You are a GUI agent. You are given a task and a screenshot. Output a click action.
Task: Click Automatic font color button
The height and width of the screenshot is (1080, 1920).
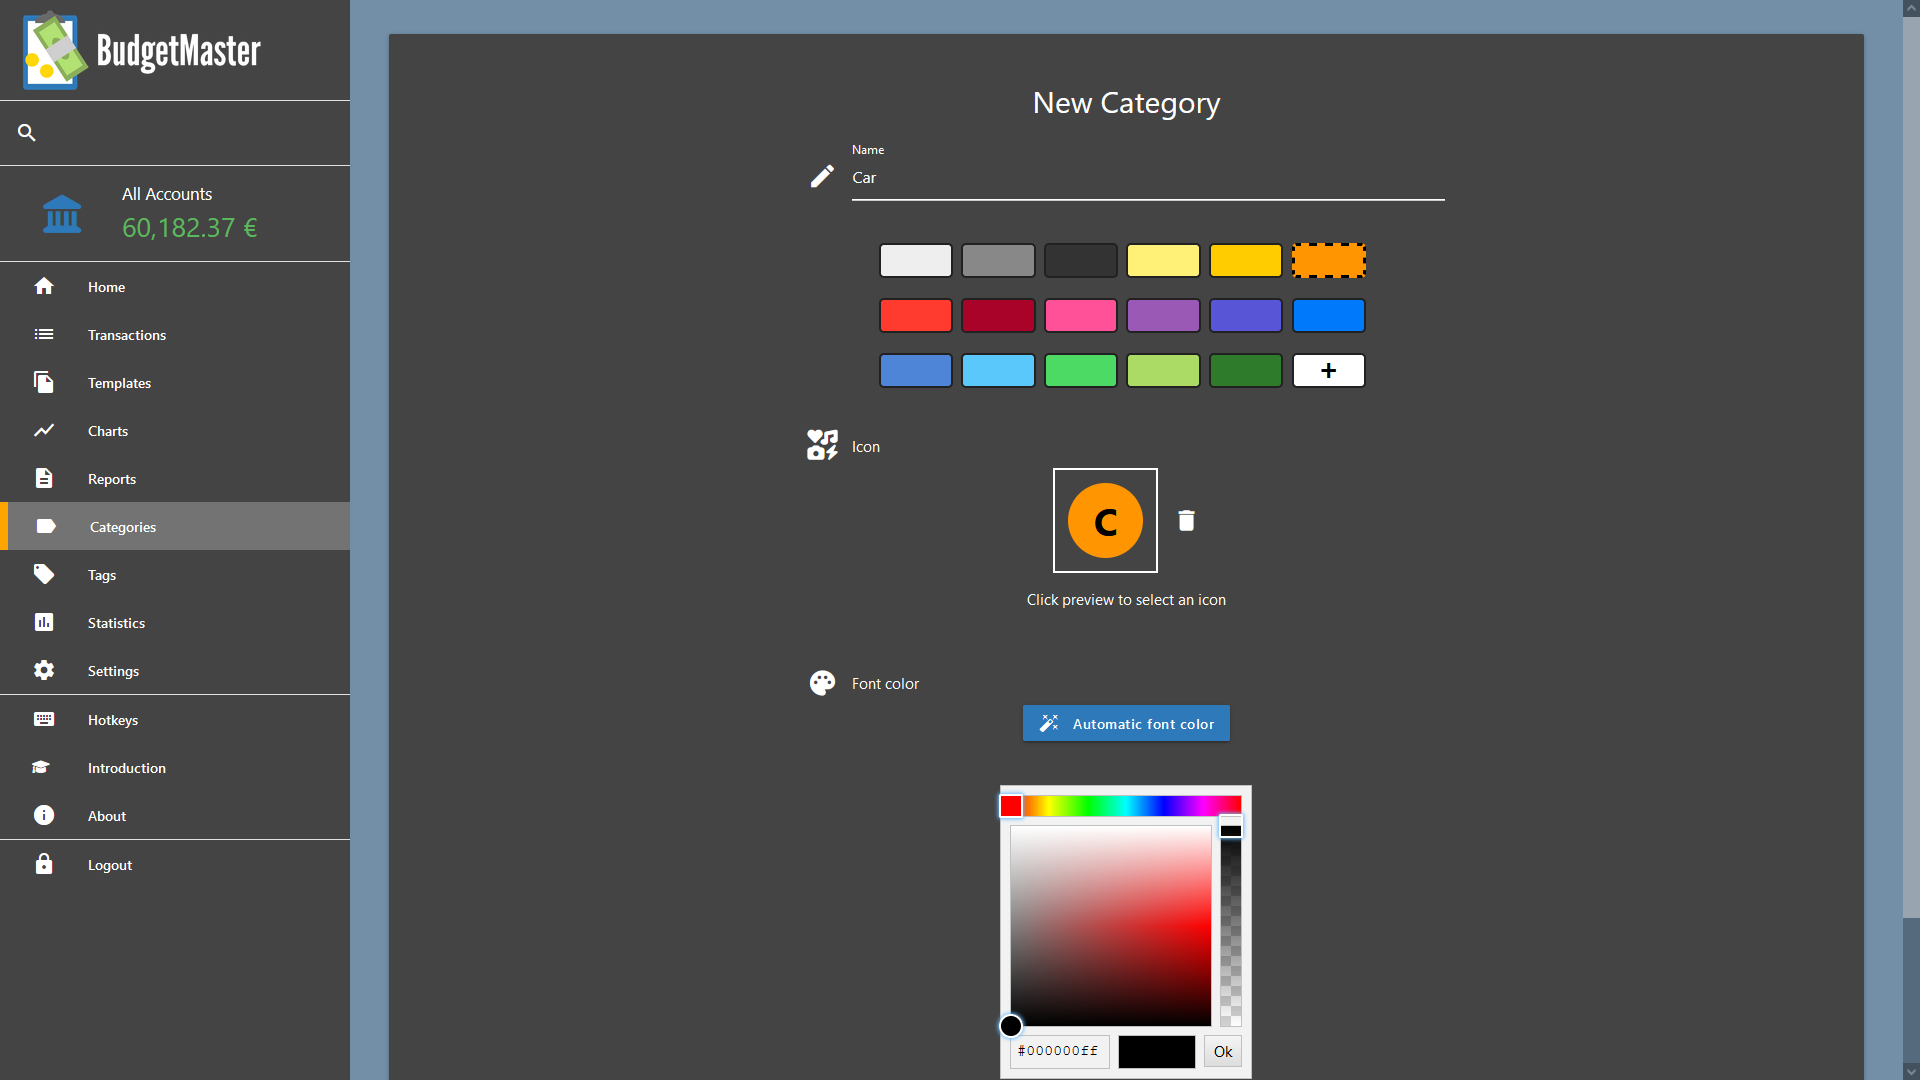pos(1126,723)
